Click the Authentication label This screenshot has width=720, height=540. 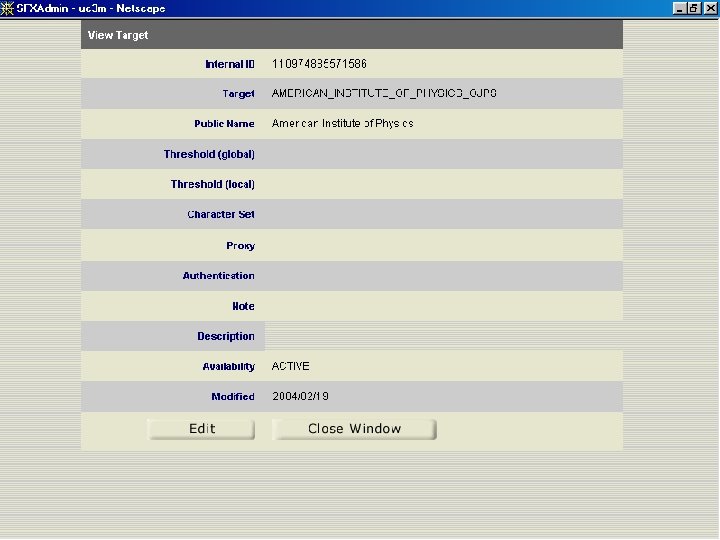pyautogui.click(x=219, y=276)
